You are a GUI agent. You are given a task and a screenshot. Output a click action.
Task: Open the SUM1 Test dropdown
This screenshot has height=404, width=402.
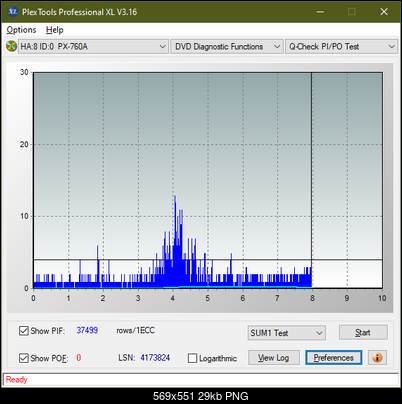pyautogui.click(x=287, y=333)
